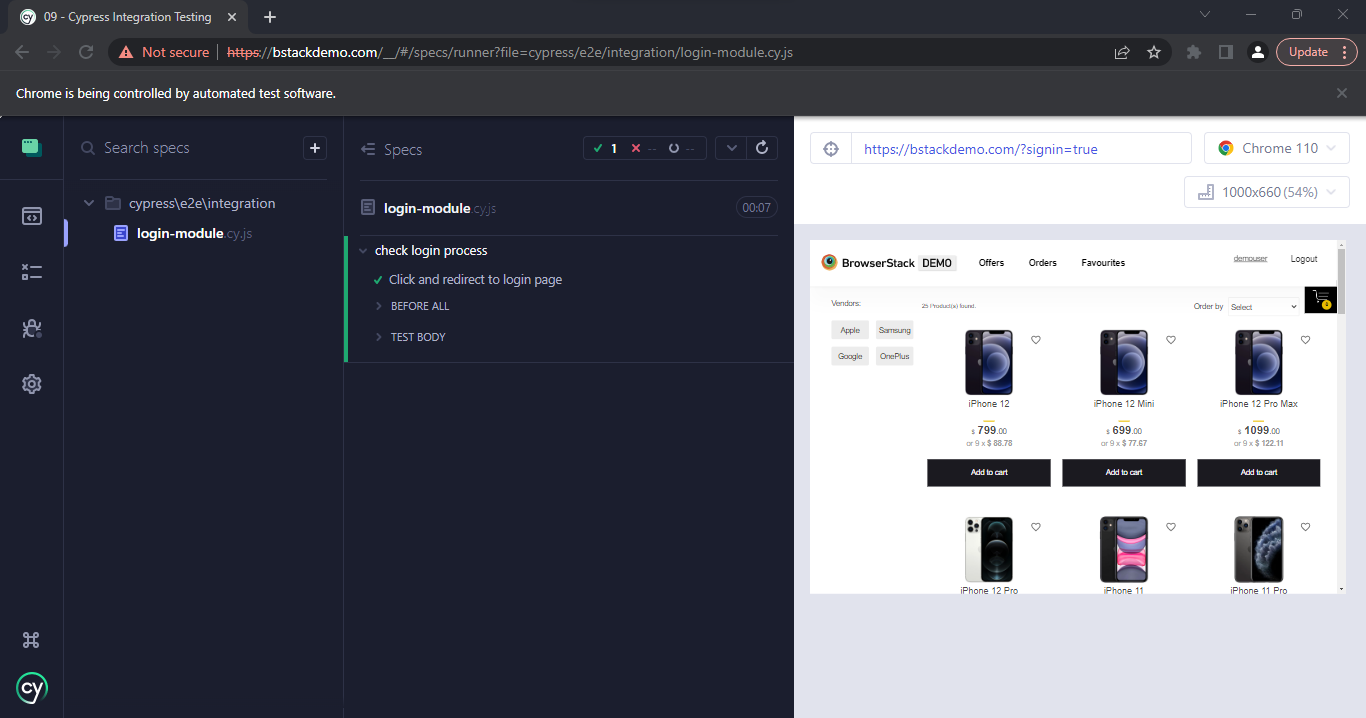Click the BrowserStack logo in demo app
The width and height of the screenshot is (1366, 718).
888,263
